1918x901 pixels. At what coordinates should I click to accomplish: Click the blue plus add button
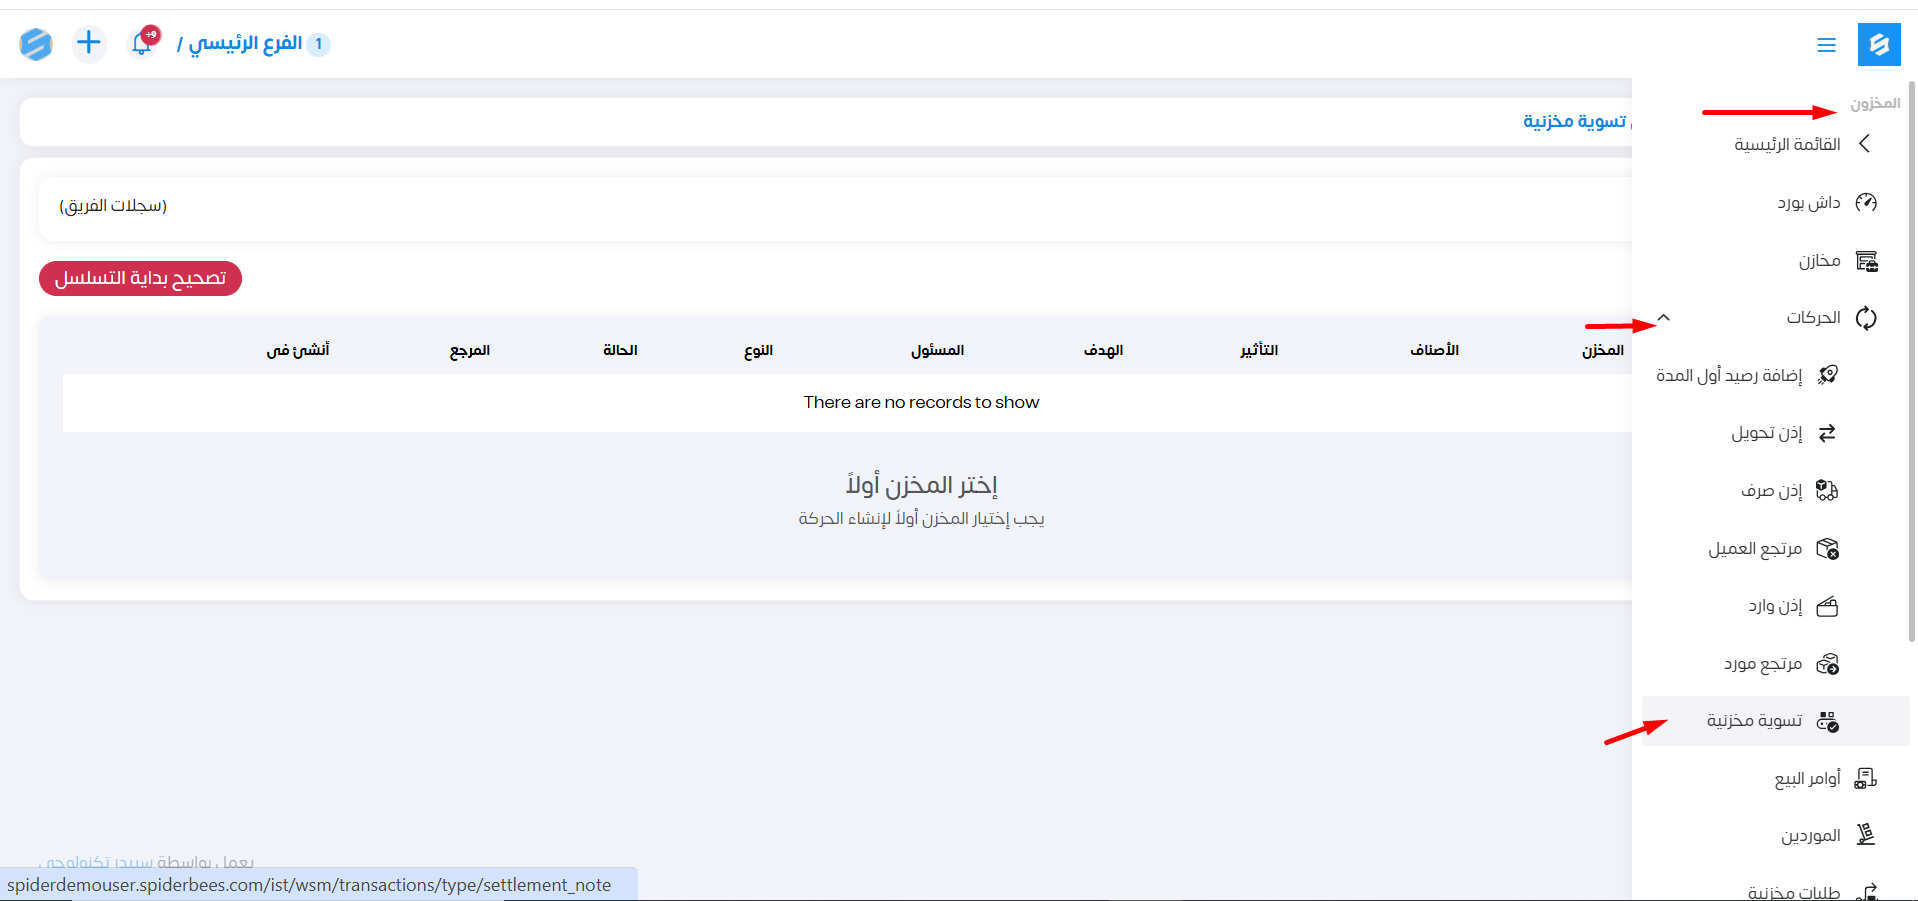coord(89,43)
